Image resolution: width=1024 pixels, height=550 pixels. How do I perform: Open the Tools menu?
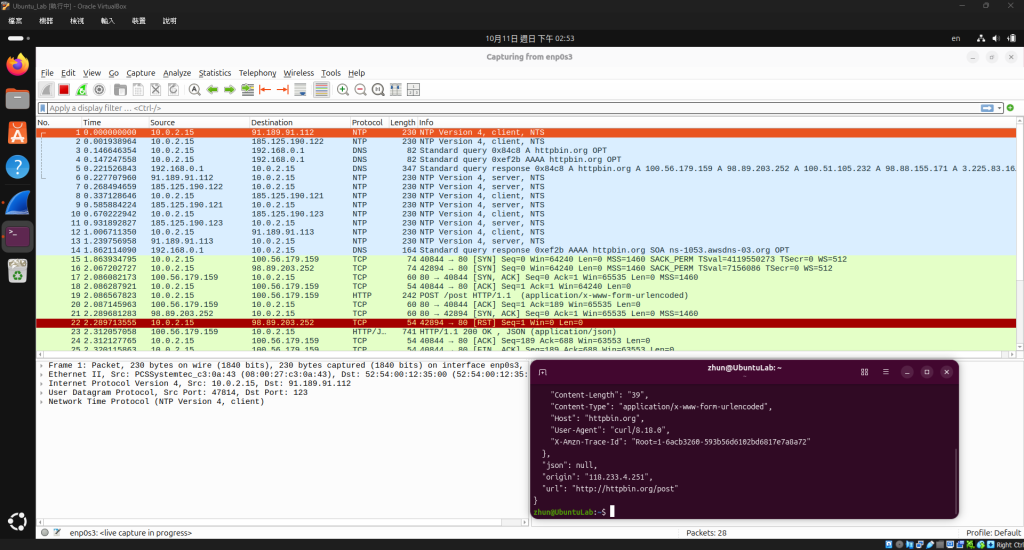pyautogui.click(x=330, y=73)
